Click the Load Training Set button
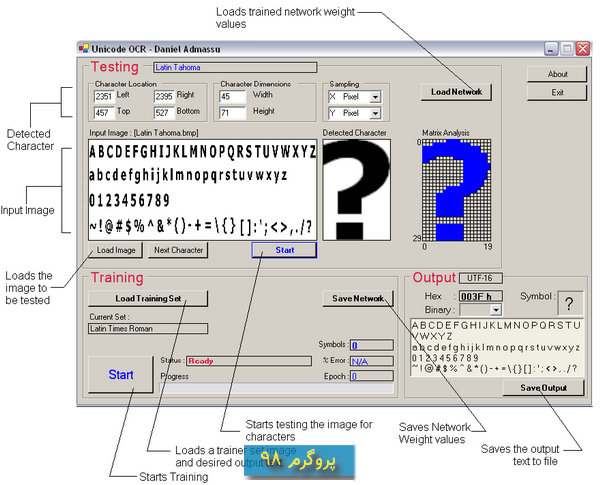 tap(147, 298)
